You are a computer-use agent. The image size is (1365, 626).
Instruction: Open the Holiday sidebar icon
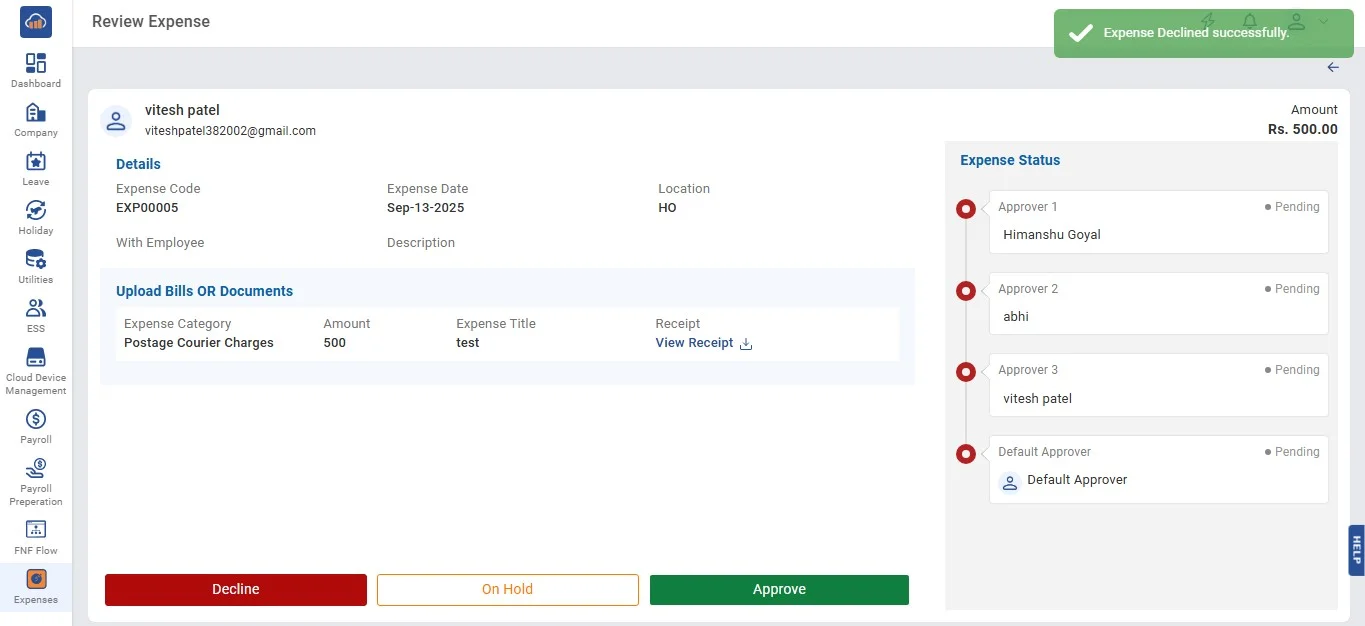coord(36,211)
